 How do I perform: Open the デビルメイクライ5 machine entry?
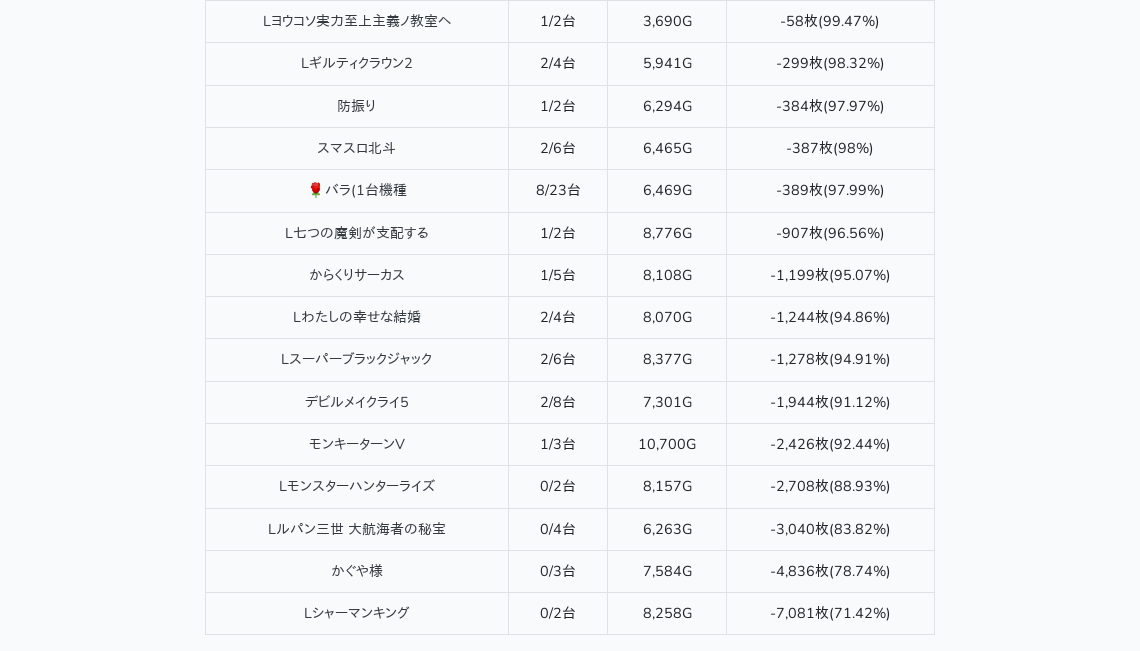357,402
